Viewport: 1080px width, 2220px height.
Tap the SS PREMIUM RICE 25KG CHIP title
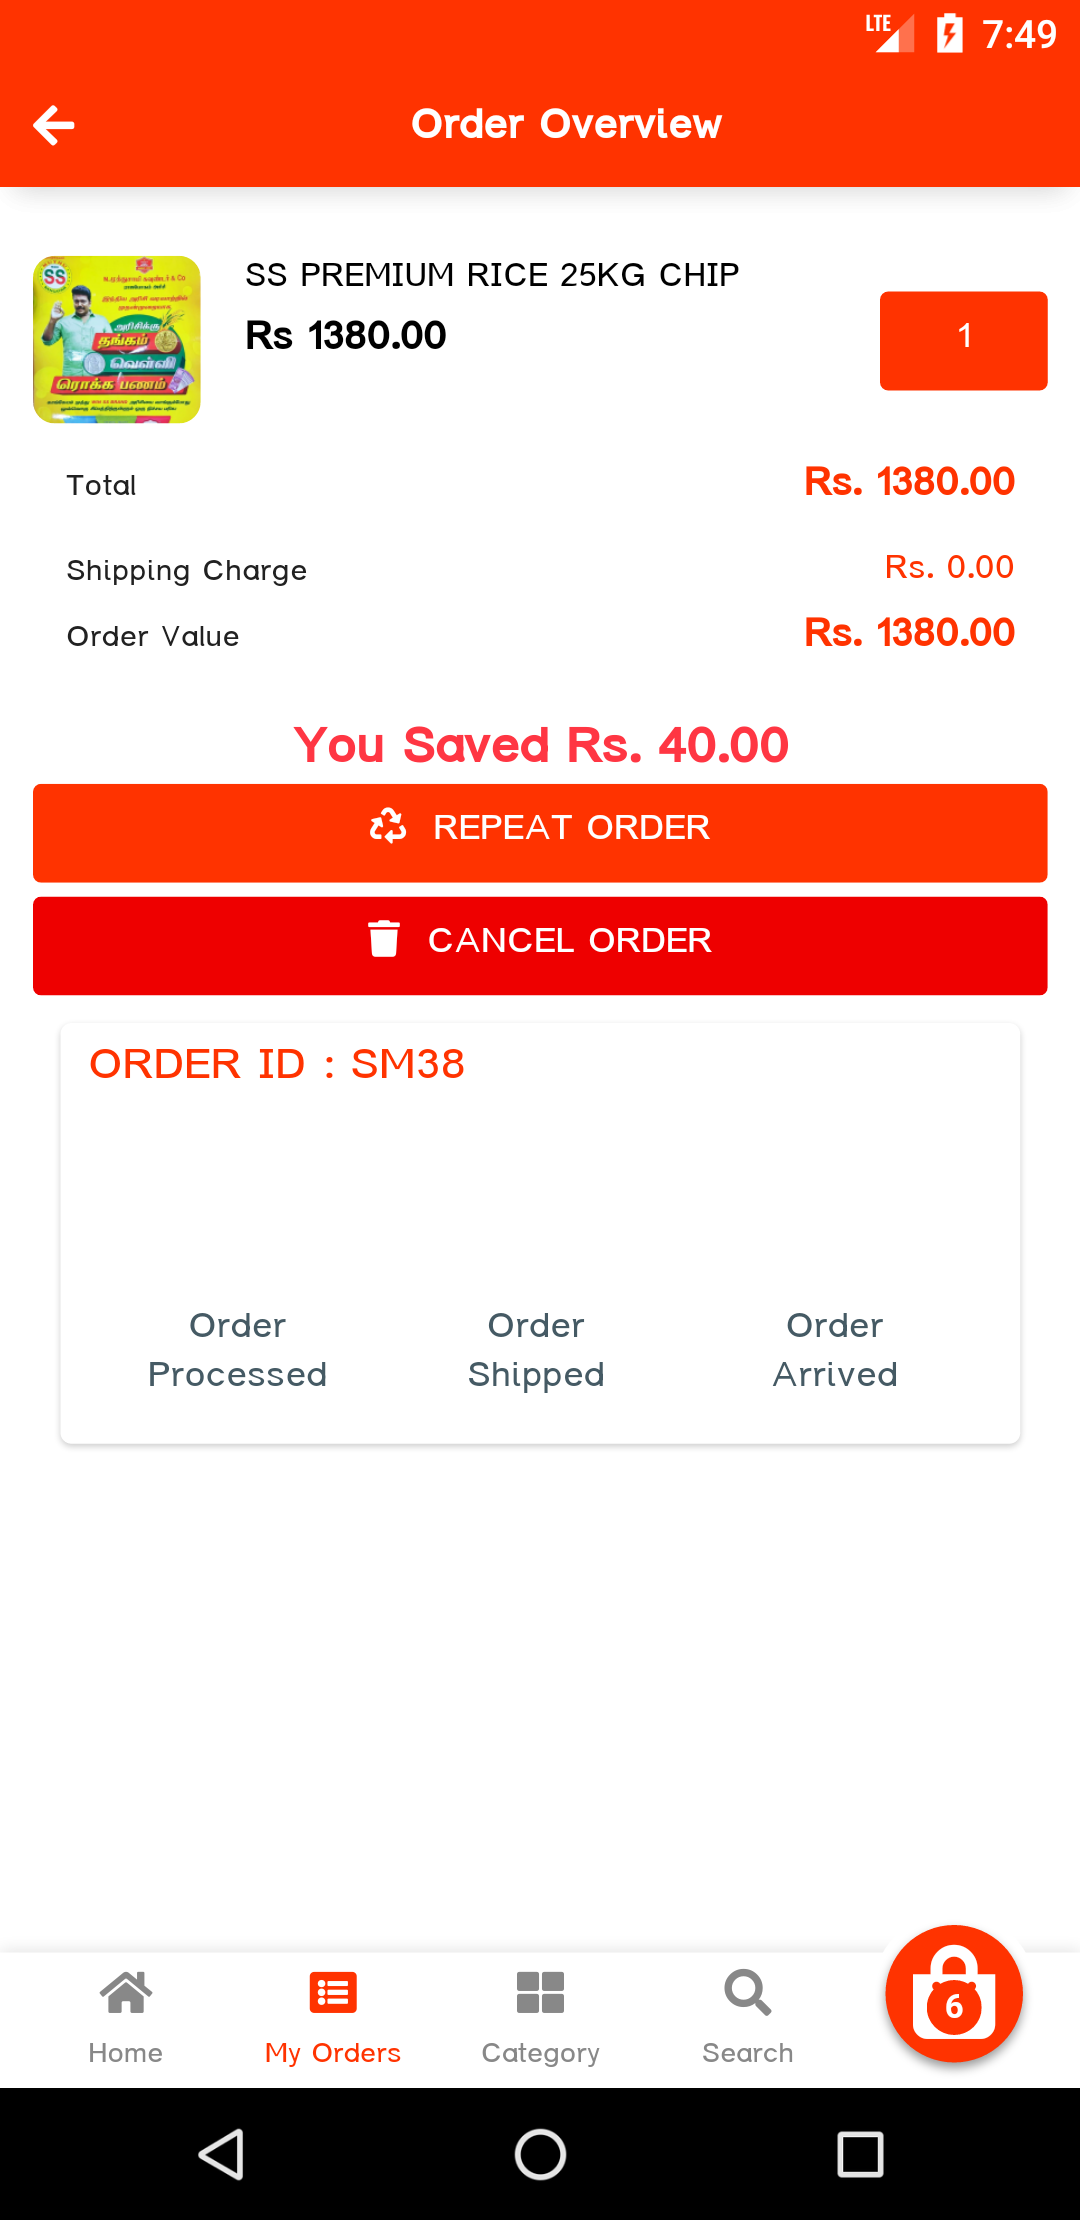(x=492, y=275)
